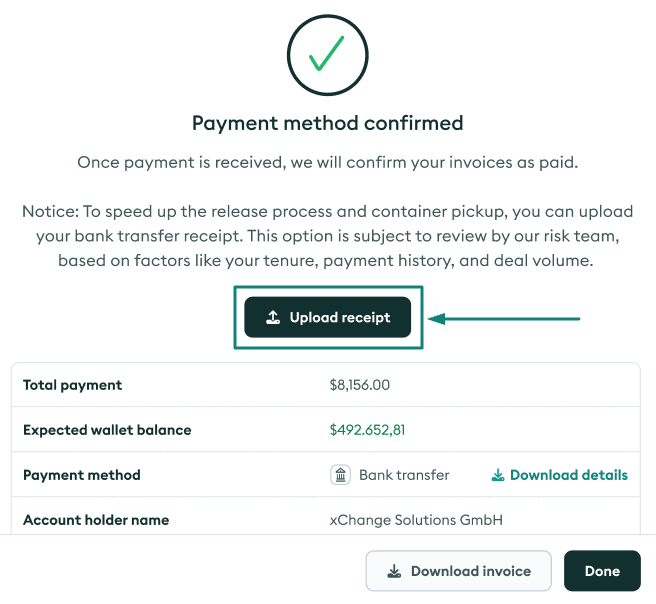This screenshot has width=656, height=604.
Task: Click the Payment method row label
Action: 82,475
